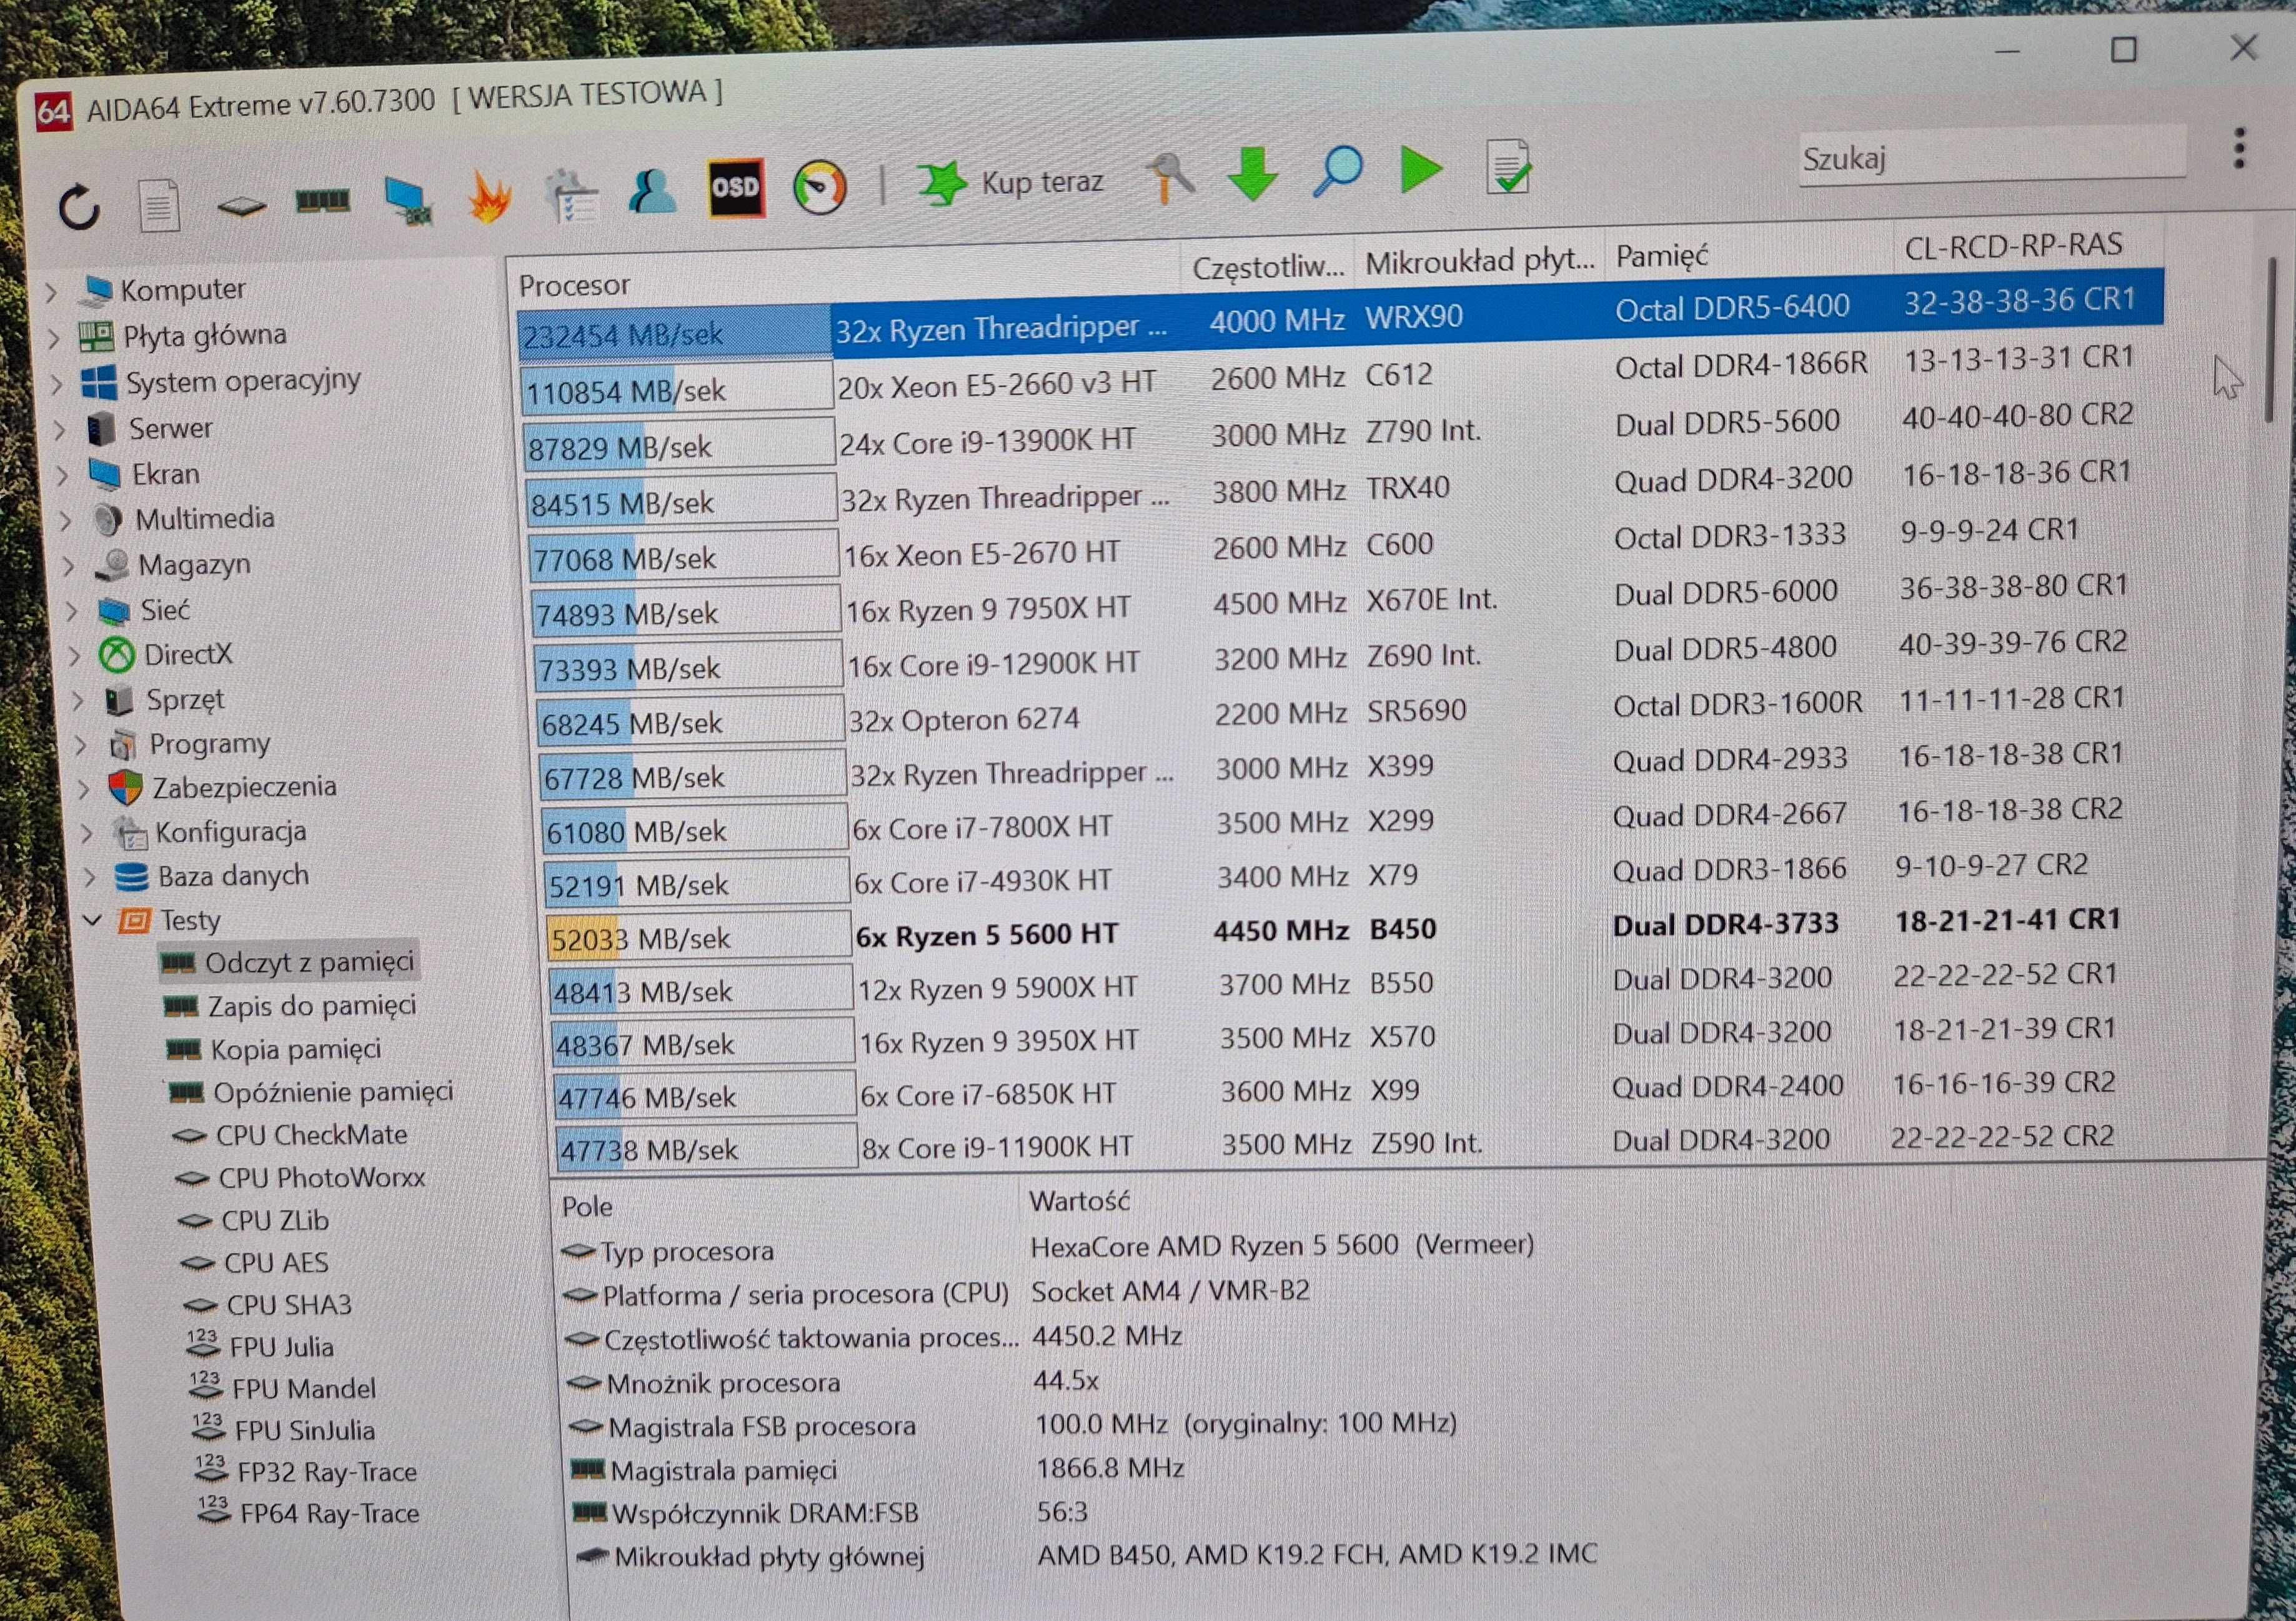Screen dimensions: 2296x1621
Task: Select Opóźnienie pamięci test
Action: tap(333, 1092)
